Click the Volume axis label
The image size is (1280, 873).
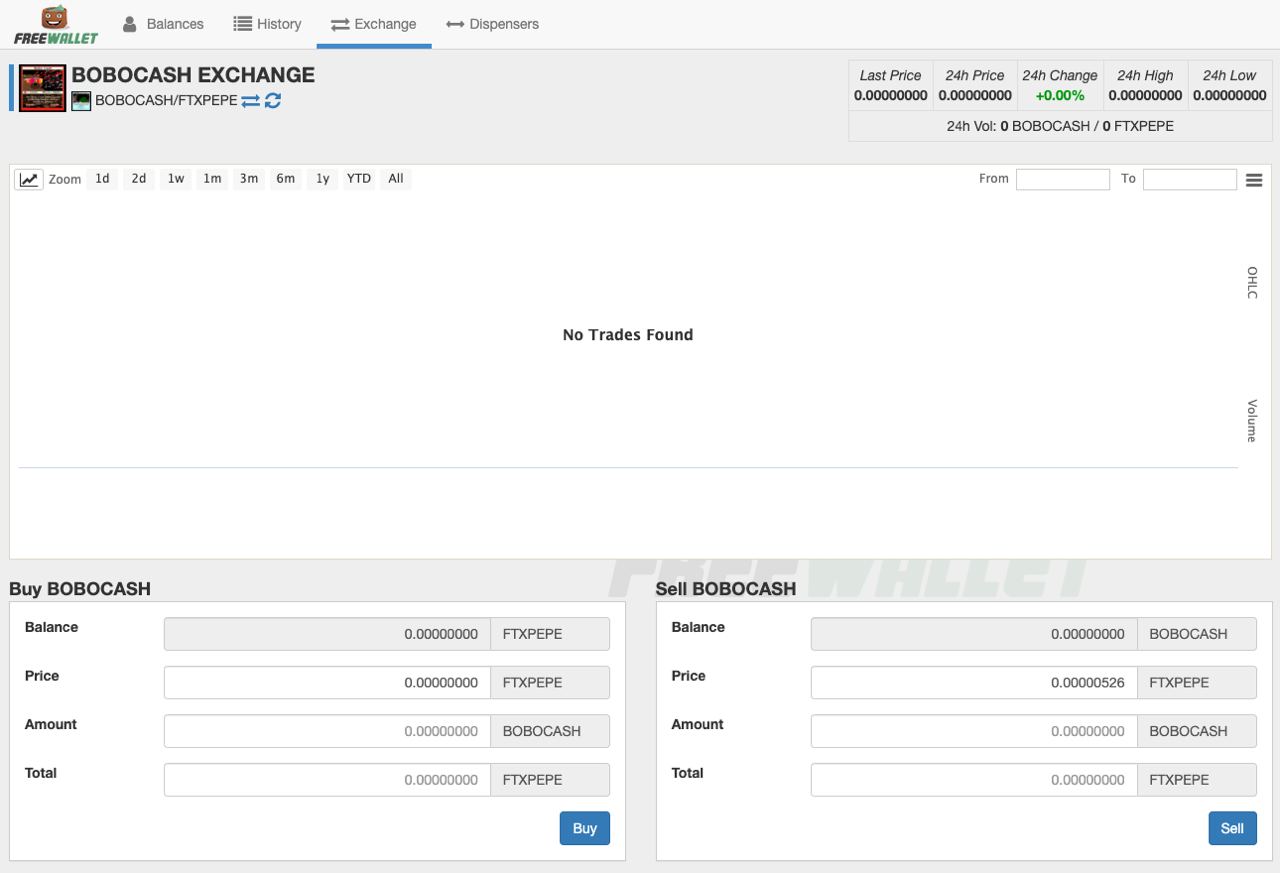[1252, 421]
